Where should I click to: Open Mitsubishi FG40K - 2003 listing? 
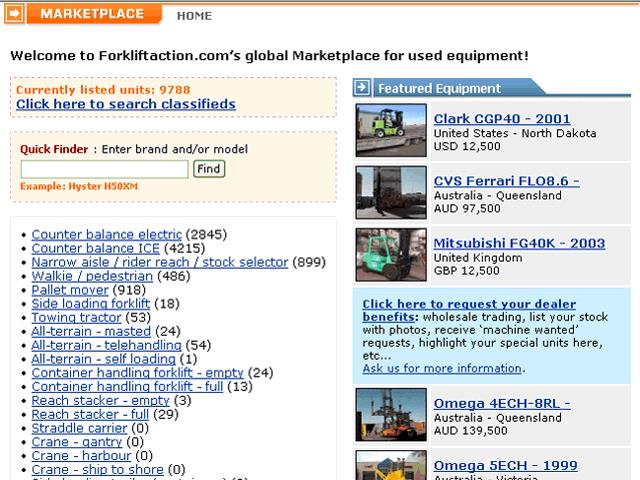(519, 243)
